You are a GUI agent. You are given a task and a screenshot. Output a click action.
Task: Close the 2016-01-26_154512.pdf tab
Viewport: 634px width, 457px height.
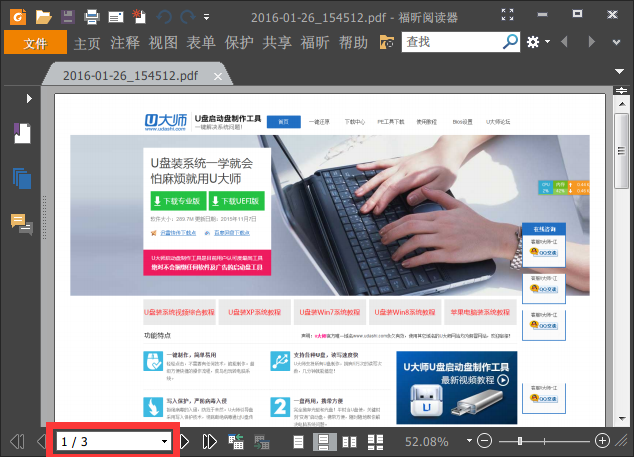[x=218, y=76]
